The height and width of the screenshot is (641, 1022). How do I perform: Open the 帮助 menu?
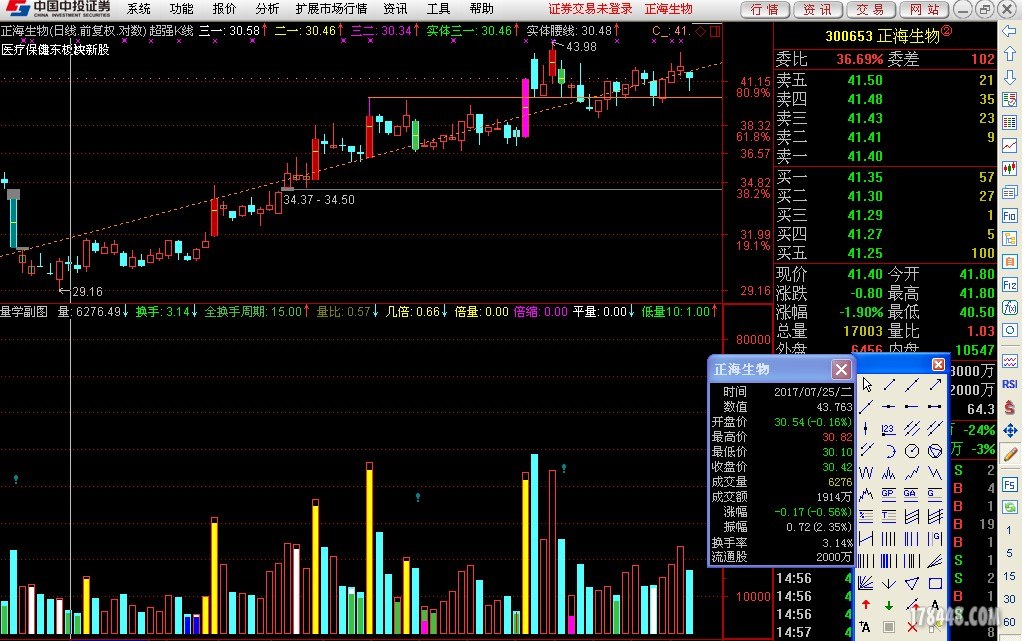(x=481, y=9)
